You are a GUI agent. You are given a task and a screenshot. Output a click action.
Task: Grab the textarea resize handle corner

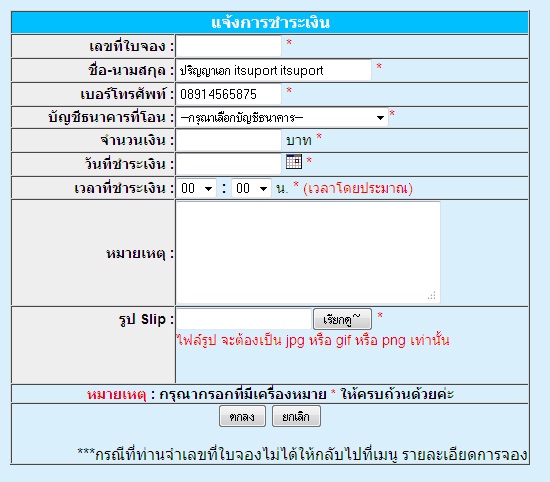point(432,295)
